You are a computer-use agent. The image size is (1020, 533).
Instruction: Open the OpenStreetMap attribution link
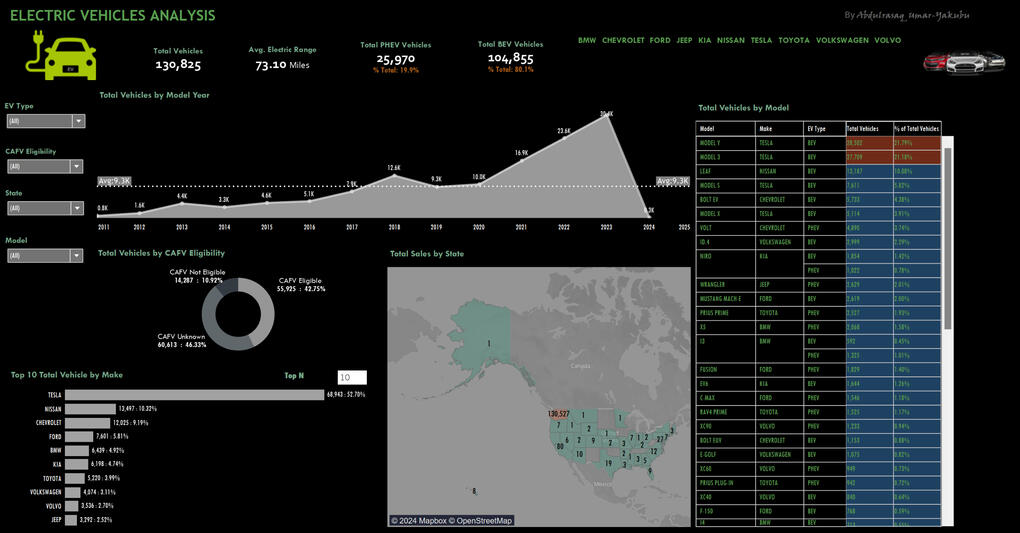[x=484, y=521]
